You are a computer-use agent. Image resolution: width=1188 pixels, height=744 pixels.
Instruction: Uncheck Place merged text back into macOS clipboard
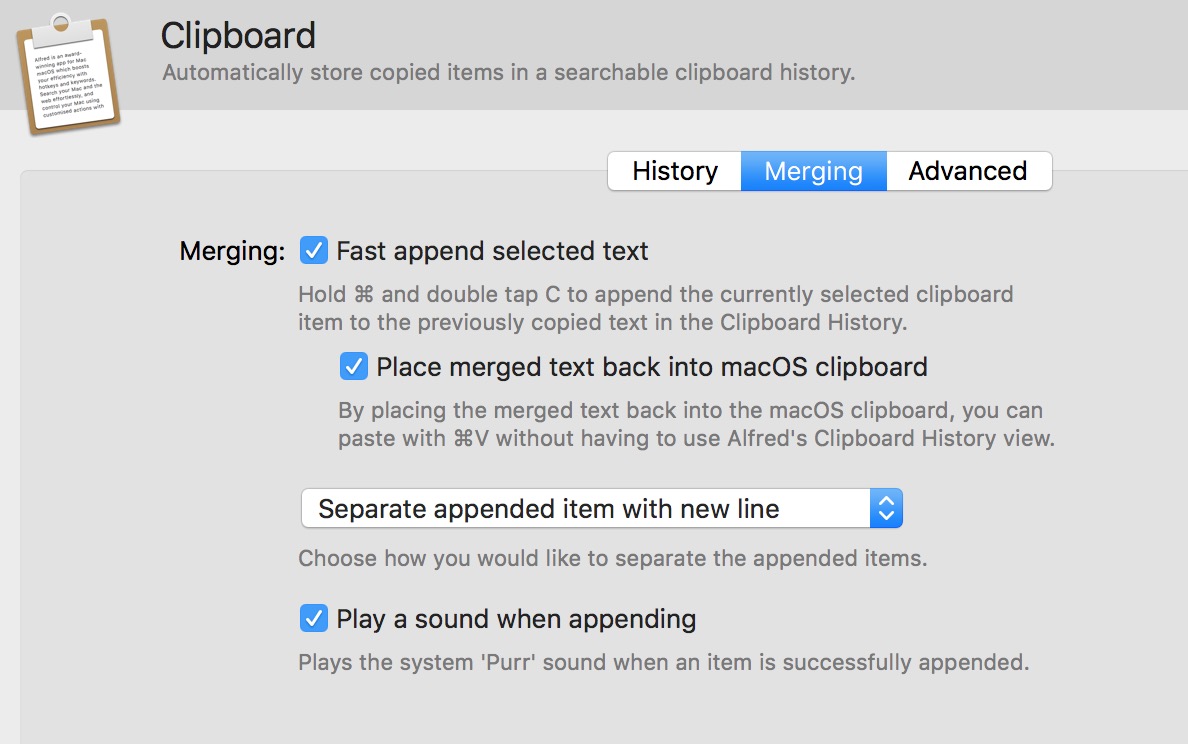[x=353, y=367]
